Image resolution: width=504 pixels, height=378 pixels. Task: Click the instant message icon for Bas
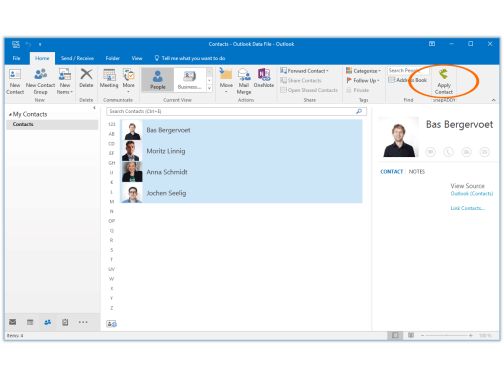[430, 152]
